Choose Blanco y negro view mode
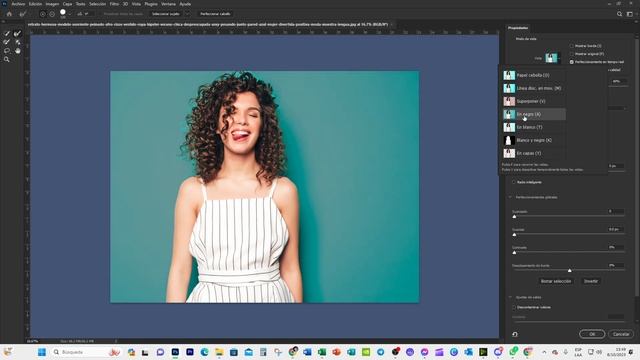This screenshot has width=640, height=360. pos(534,140)
